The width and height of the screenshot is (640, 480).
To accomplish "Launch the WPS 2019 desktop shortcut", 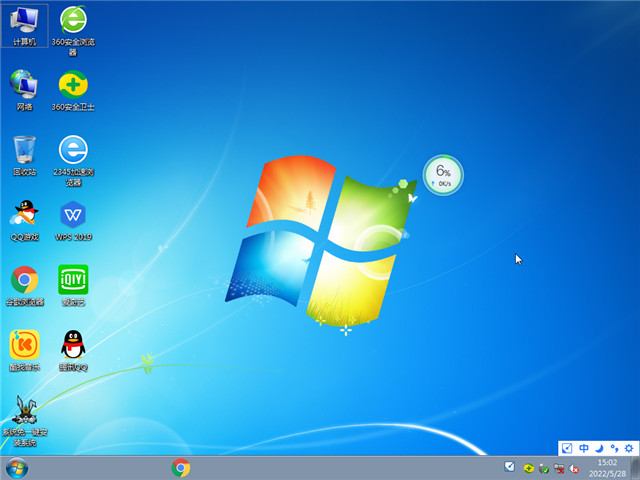I will pos(73,220).
